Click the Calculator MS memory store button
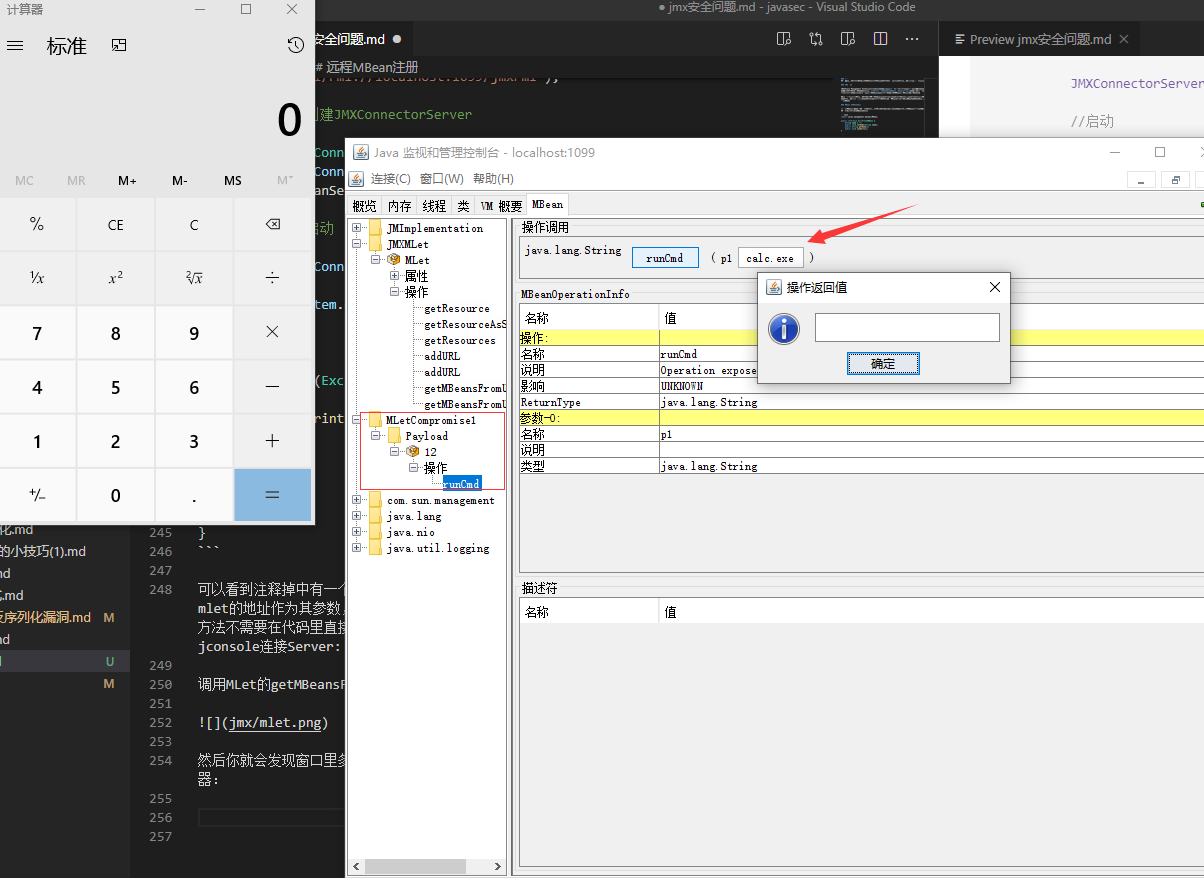 point(233,181)
